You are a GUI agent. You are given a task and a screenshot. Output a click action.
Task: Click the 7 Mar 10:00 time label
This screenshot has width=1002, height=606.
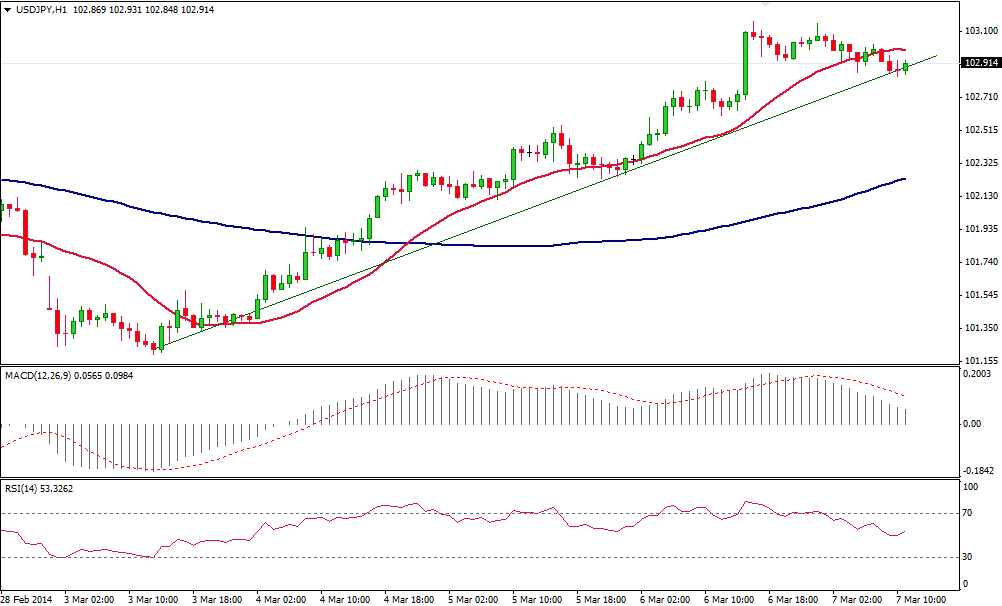[919, 599]
